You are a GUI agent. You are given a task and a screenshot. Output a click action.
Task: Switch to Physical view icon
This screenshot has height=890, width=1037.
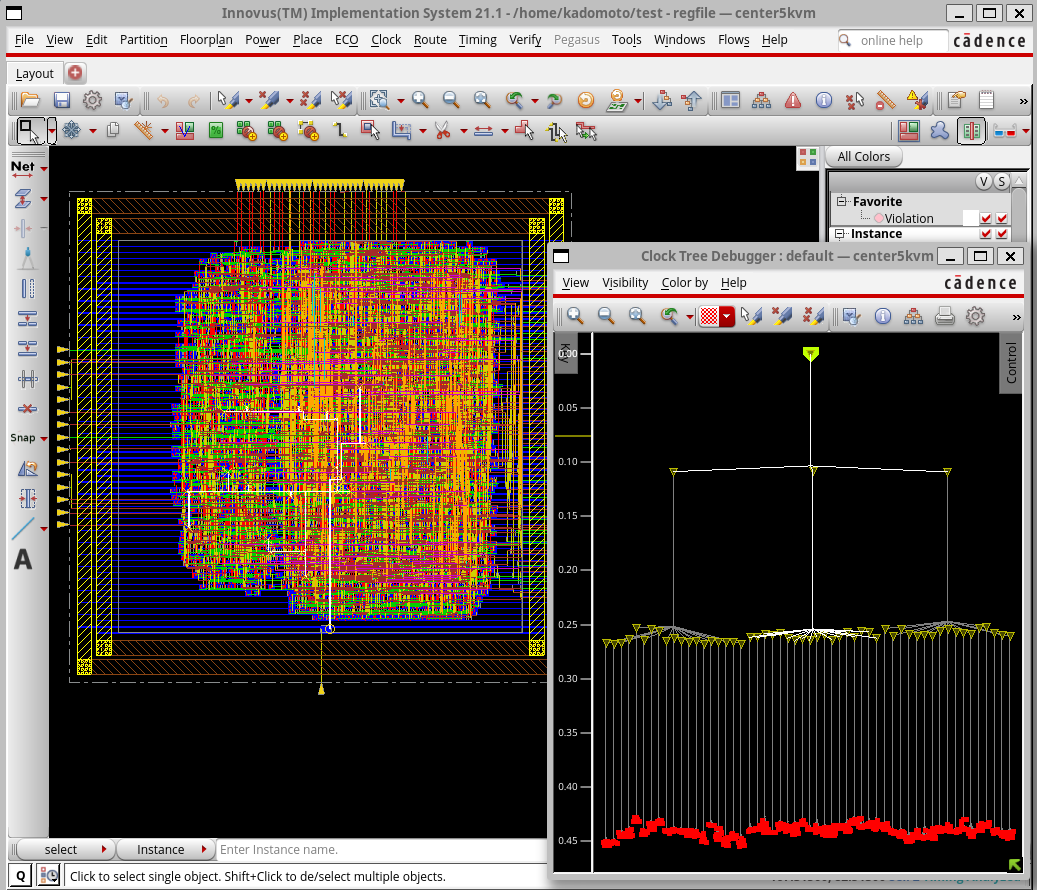click(x=972, y=131)
